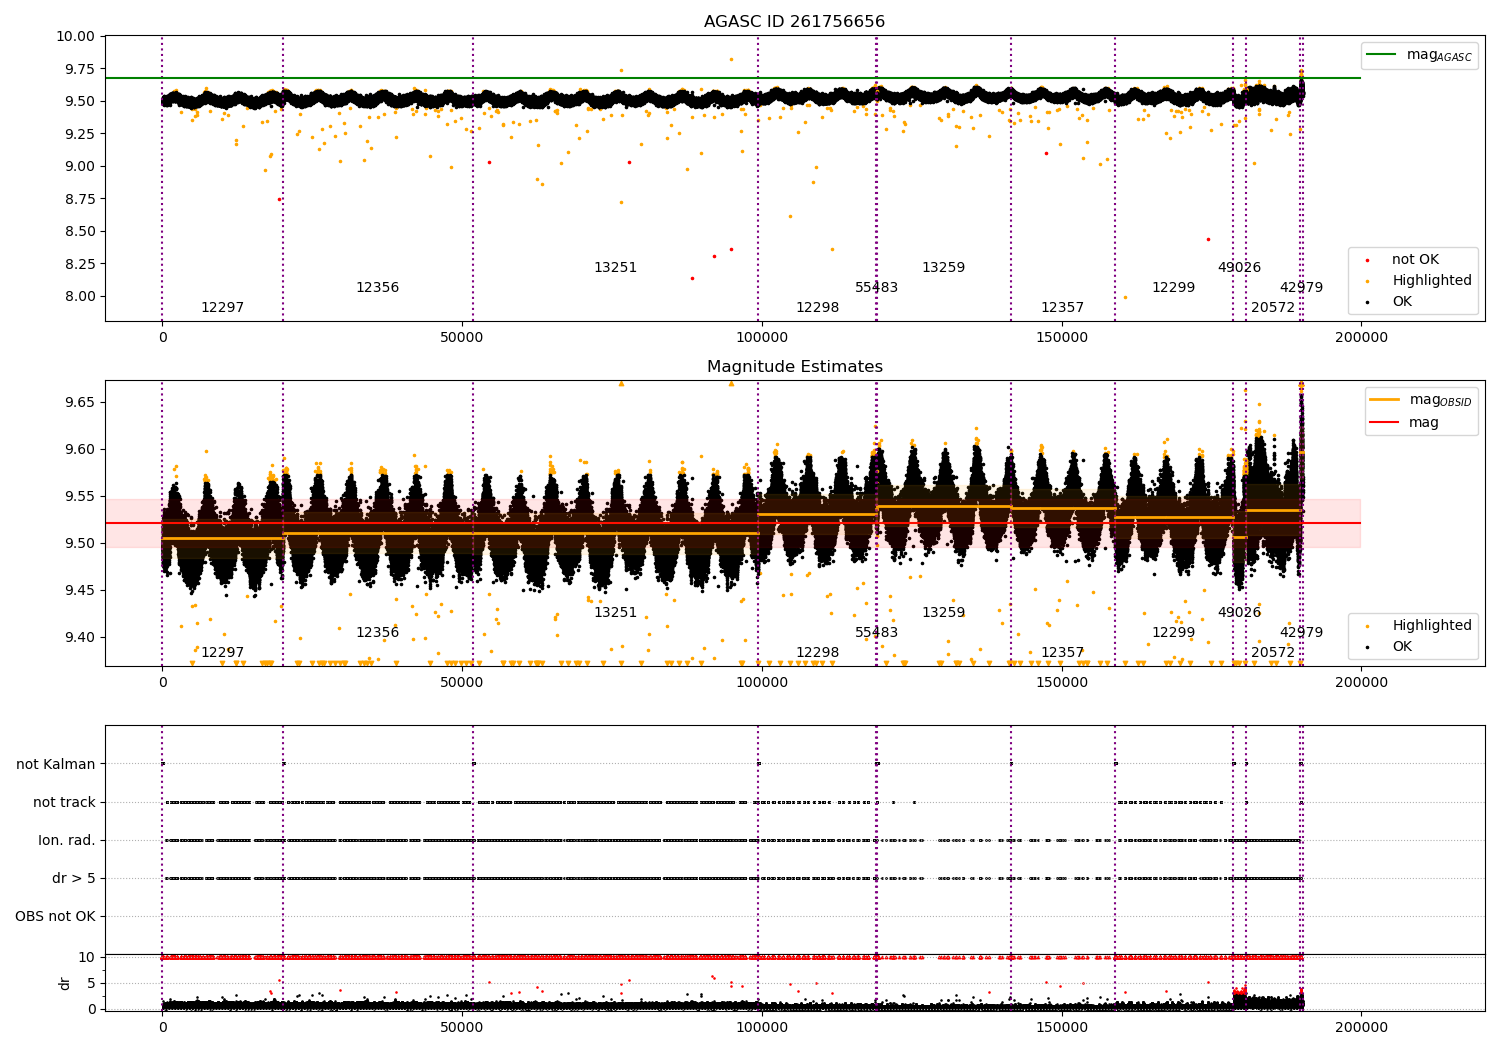Click the 200000 x-tick under Magnitude Estimates plot

1361,683
